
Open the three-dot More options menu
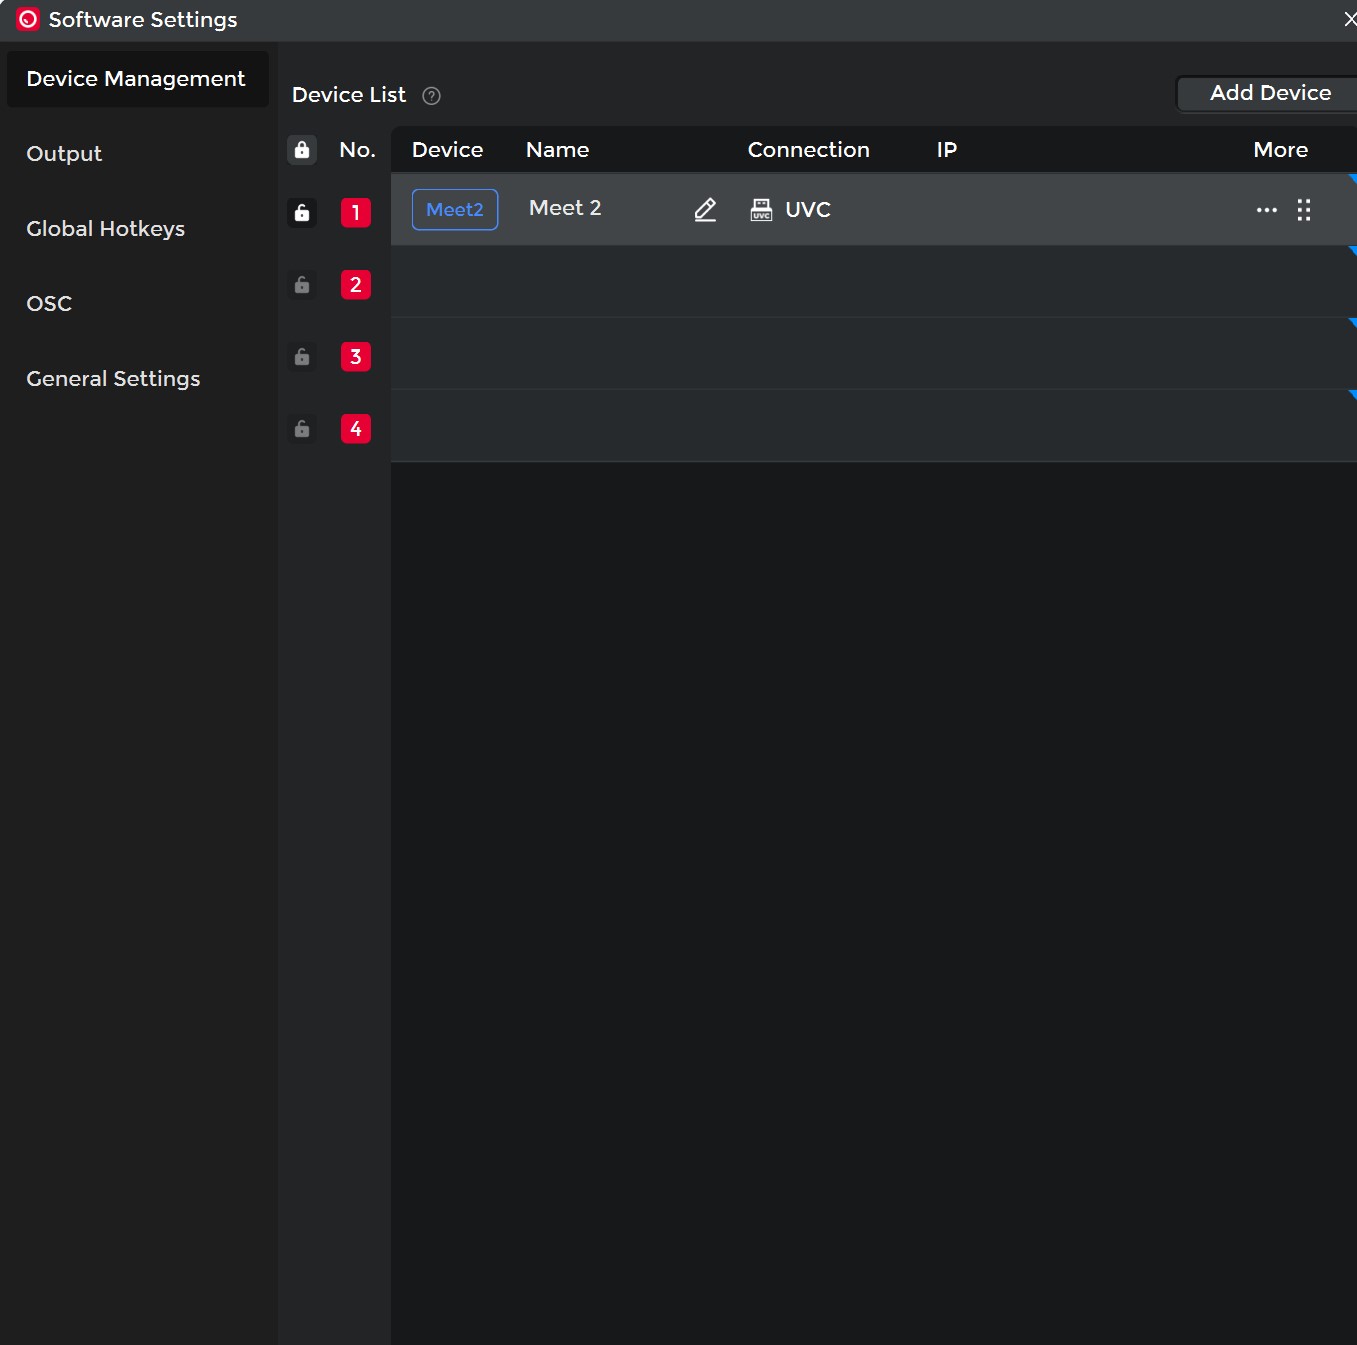pos(1266,210)
